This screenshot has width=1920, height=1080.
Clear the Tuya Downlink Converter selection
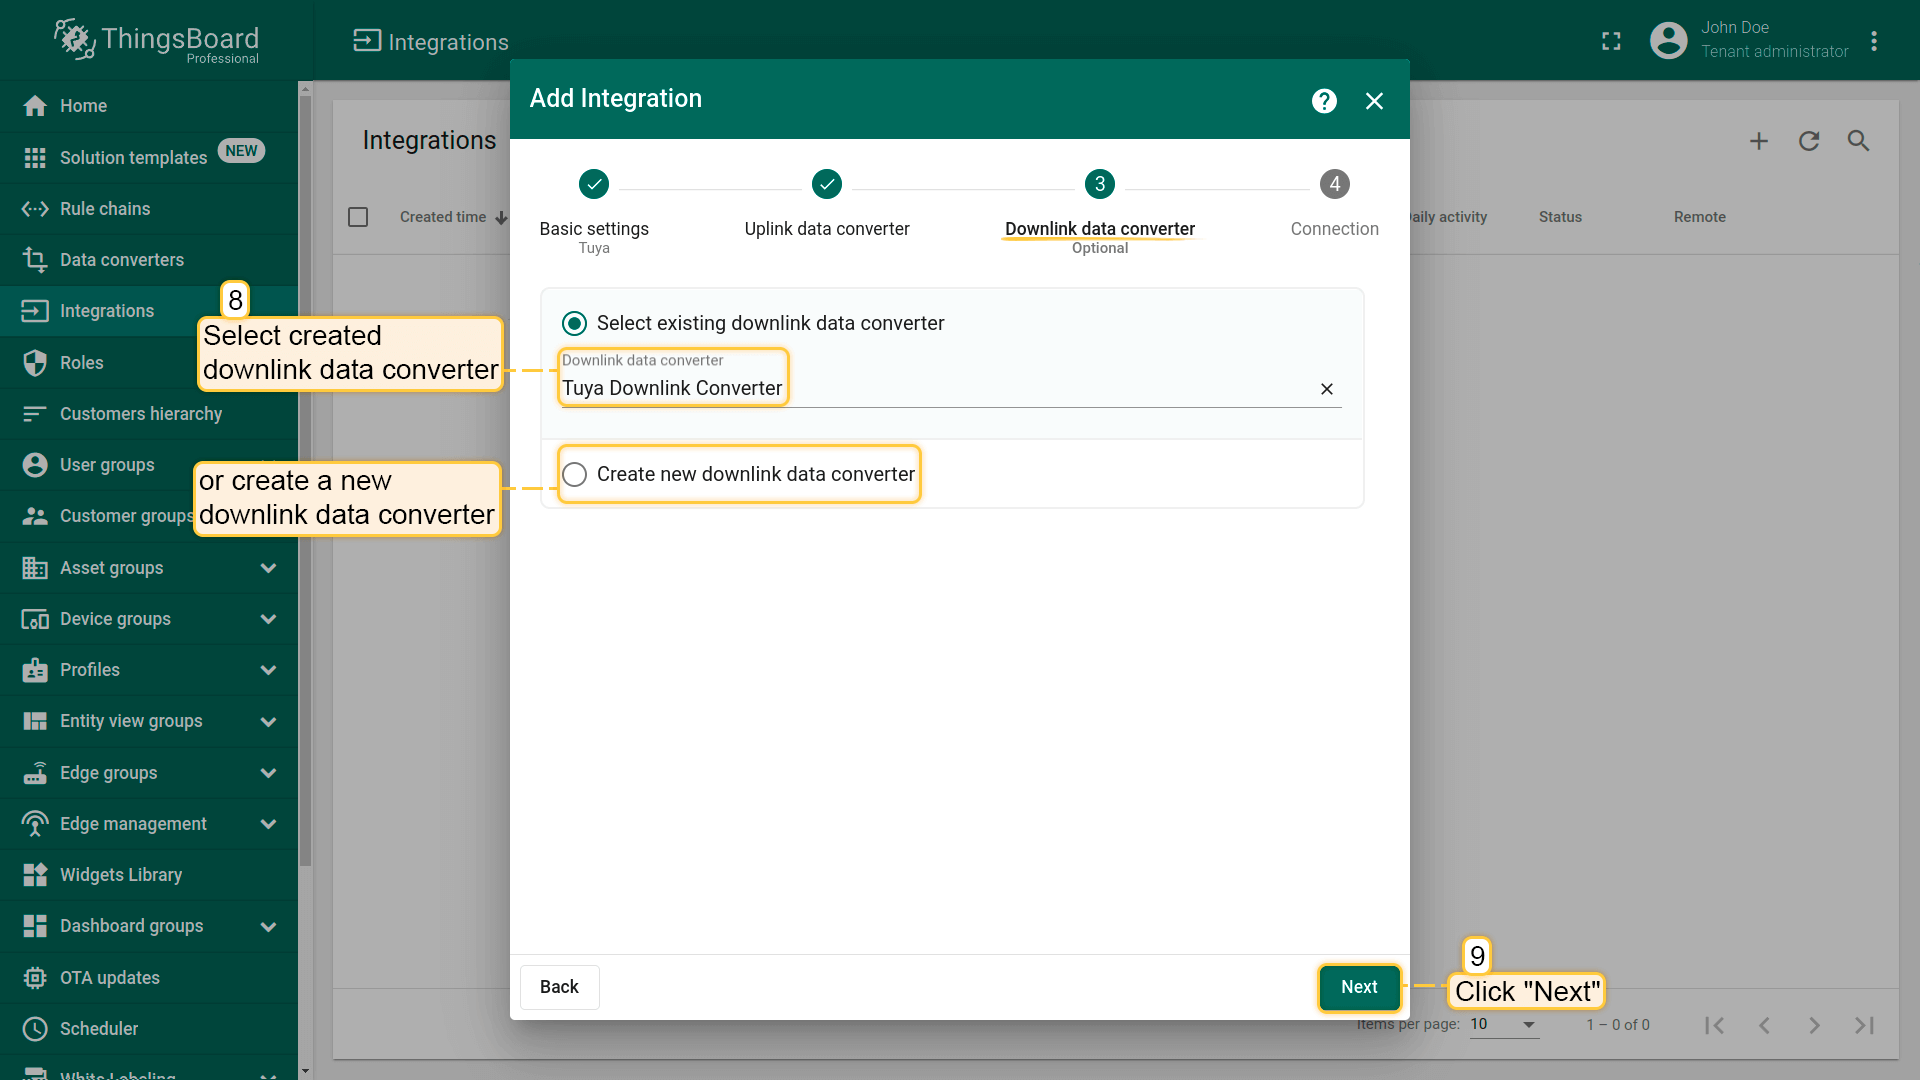[1327, 389]
